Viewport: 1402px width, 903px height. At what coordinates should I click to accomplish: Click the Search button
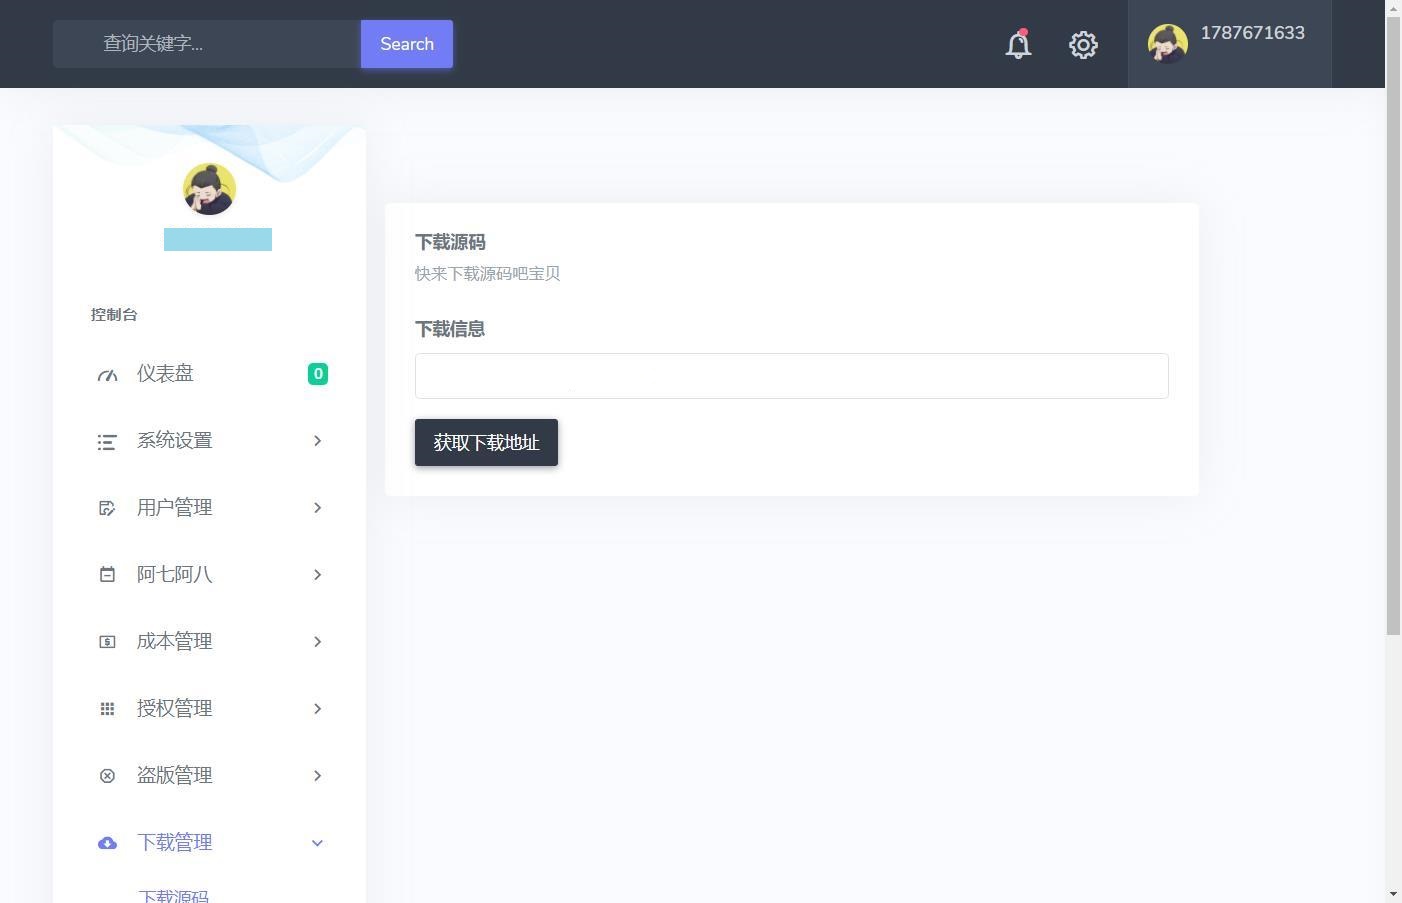406,44
